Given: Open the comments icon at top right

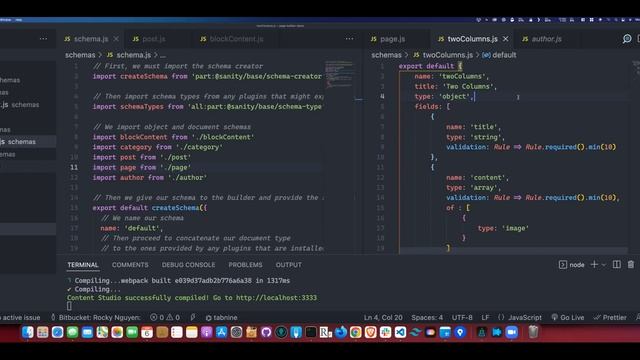Looking at the screenshot, I should 627,39.
